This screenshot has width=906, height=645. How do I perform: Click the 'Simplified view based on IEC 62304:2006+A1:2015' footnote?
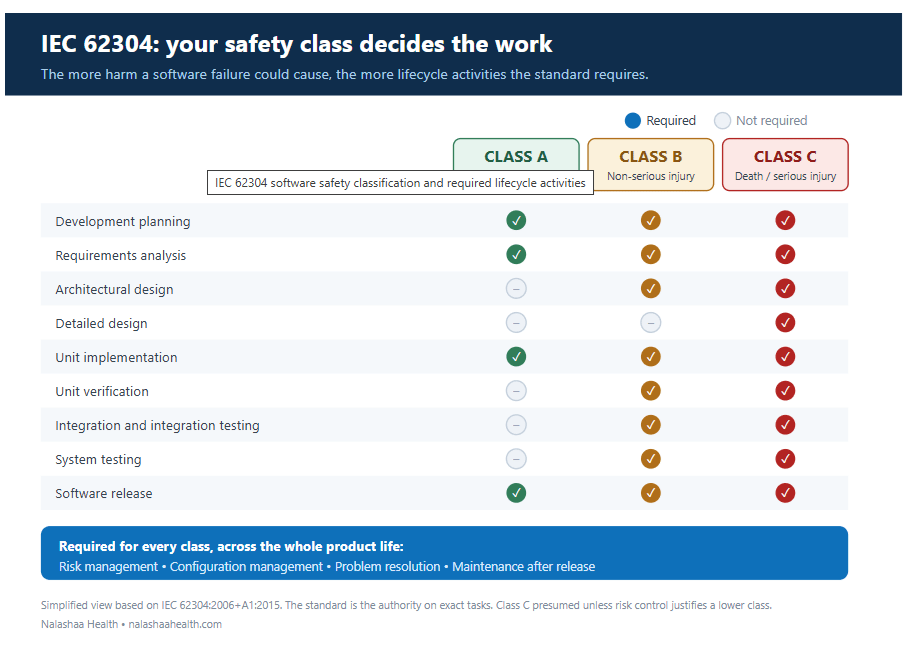406,605
